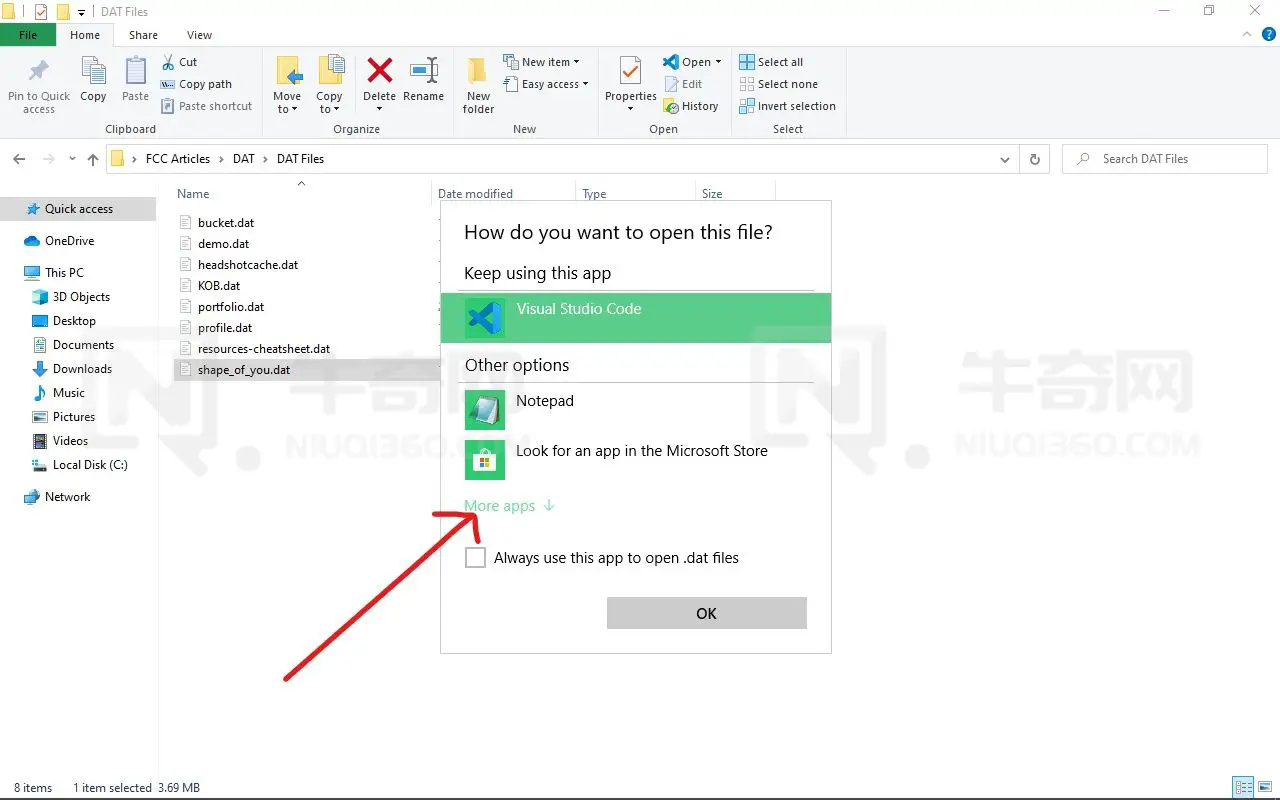Select the demo.dat file
This screenshot has height=800, width=1280.
click(x=223, y=244)
